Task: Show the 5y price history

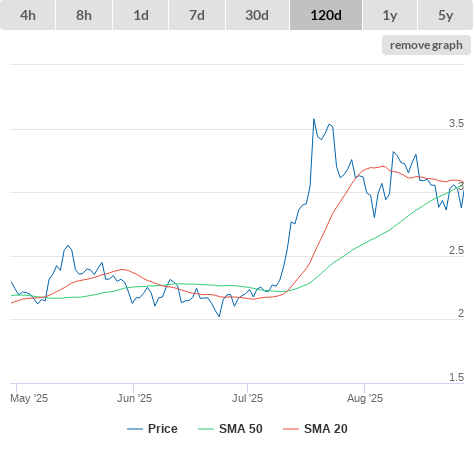Action: (446, 15)
